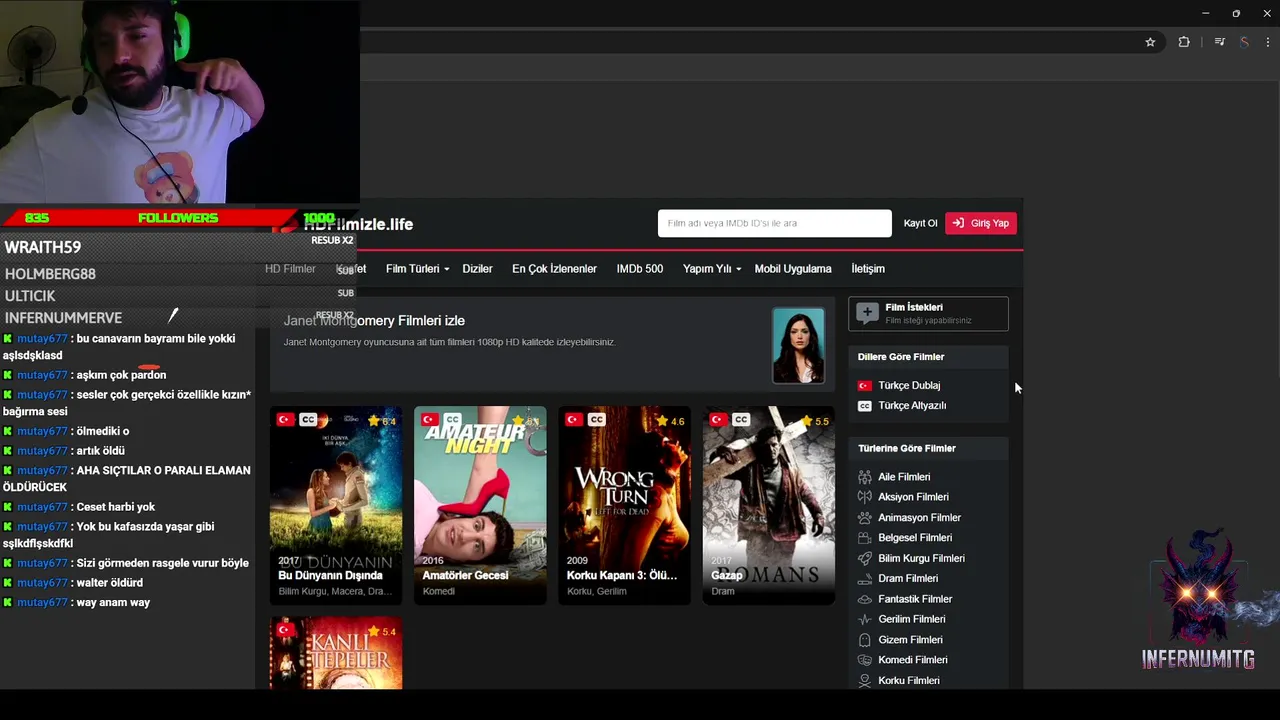Click the CC icon beside Türkçe Altyazılı

point(865,406)
